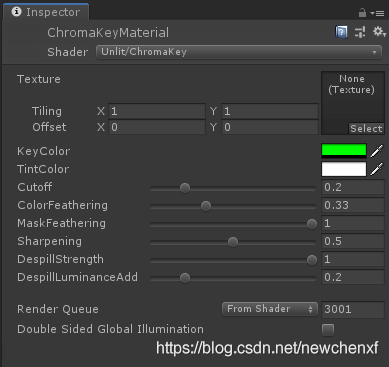The height and width of the screenshot is (367, 389).
Task: Click the Texture property label
Action: [39, 79]
